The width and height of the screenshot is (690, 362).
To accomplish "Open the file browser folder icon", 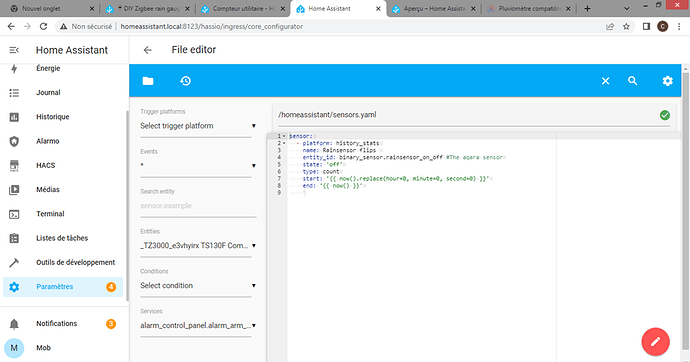I will pyautogui.click(x=148, y=81).
